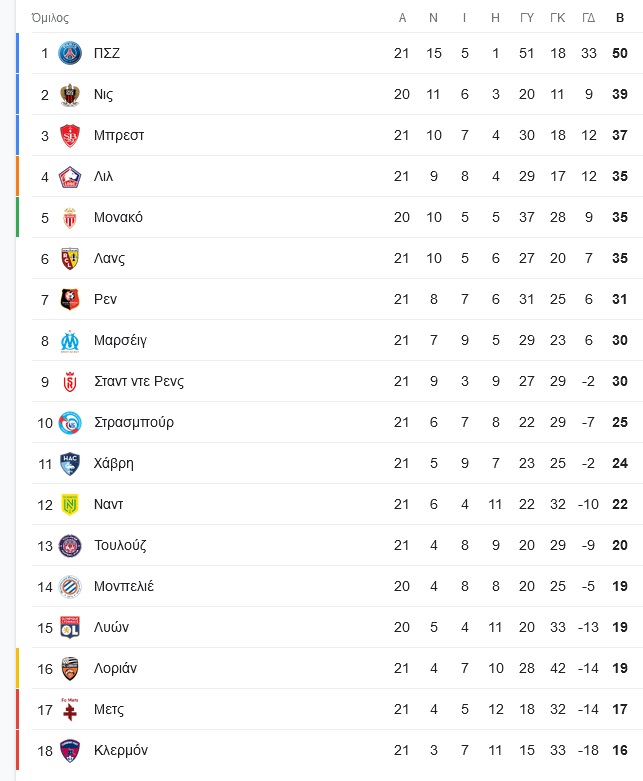Click the Nice club crest icon
Screen dimensions: 643x781
click(x=70, y=95)
